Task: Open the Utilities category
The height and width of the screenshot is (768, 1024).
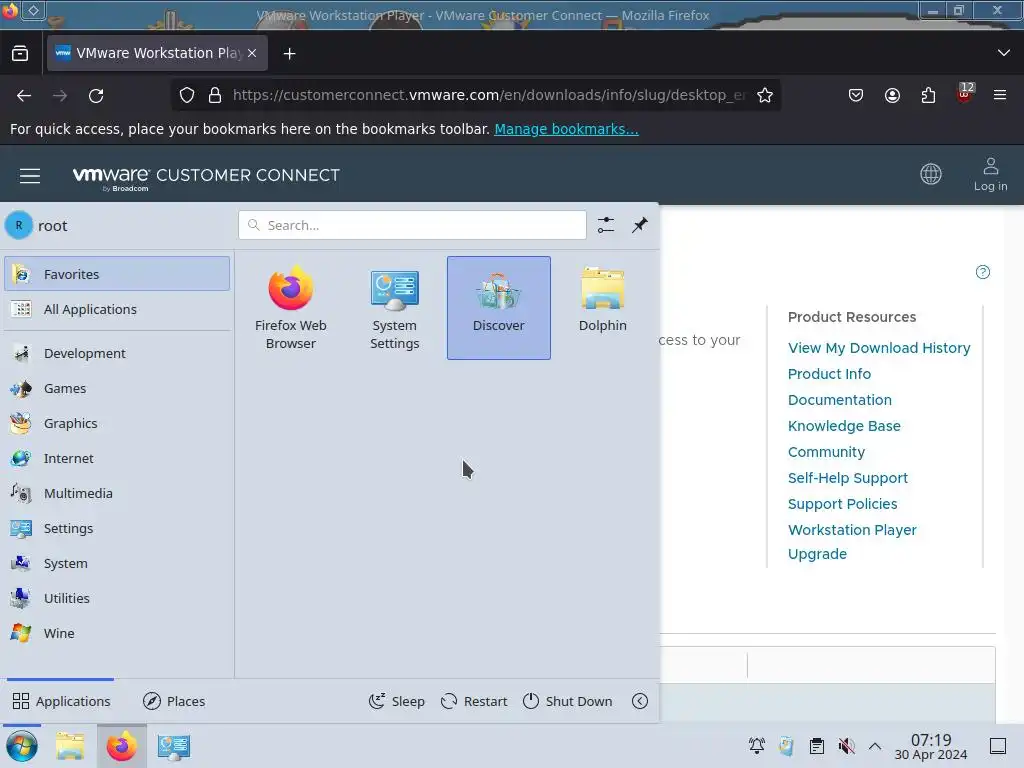Action: 117,598
